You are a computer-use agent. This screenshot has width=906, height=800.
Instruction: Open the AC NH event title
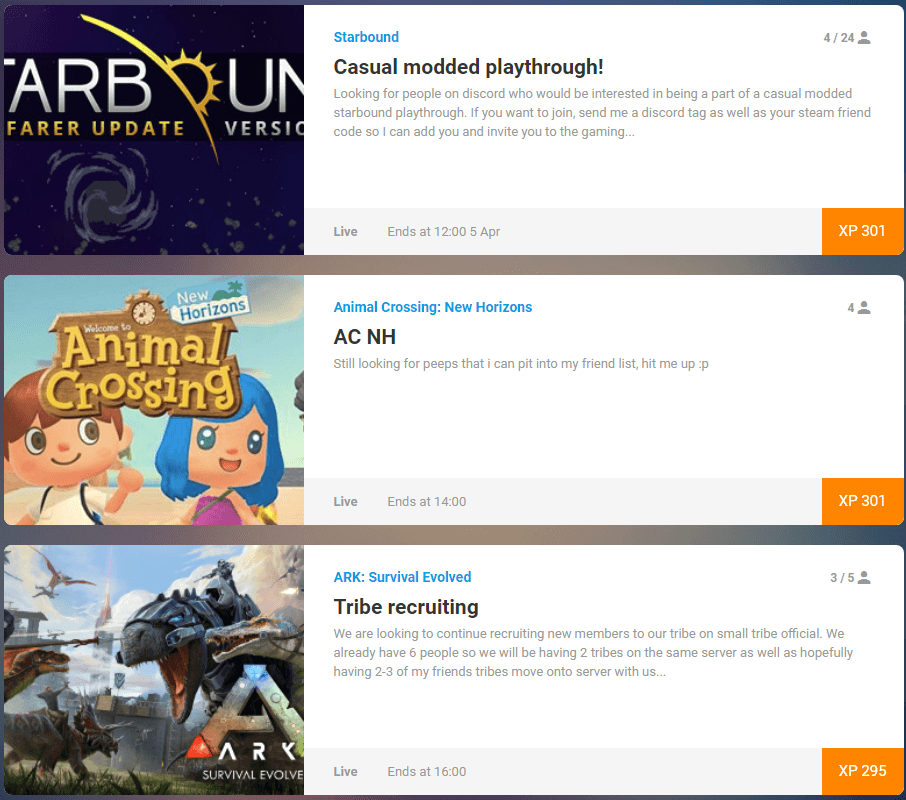pyautogui.click(x=365, y=337)
